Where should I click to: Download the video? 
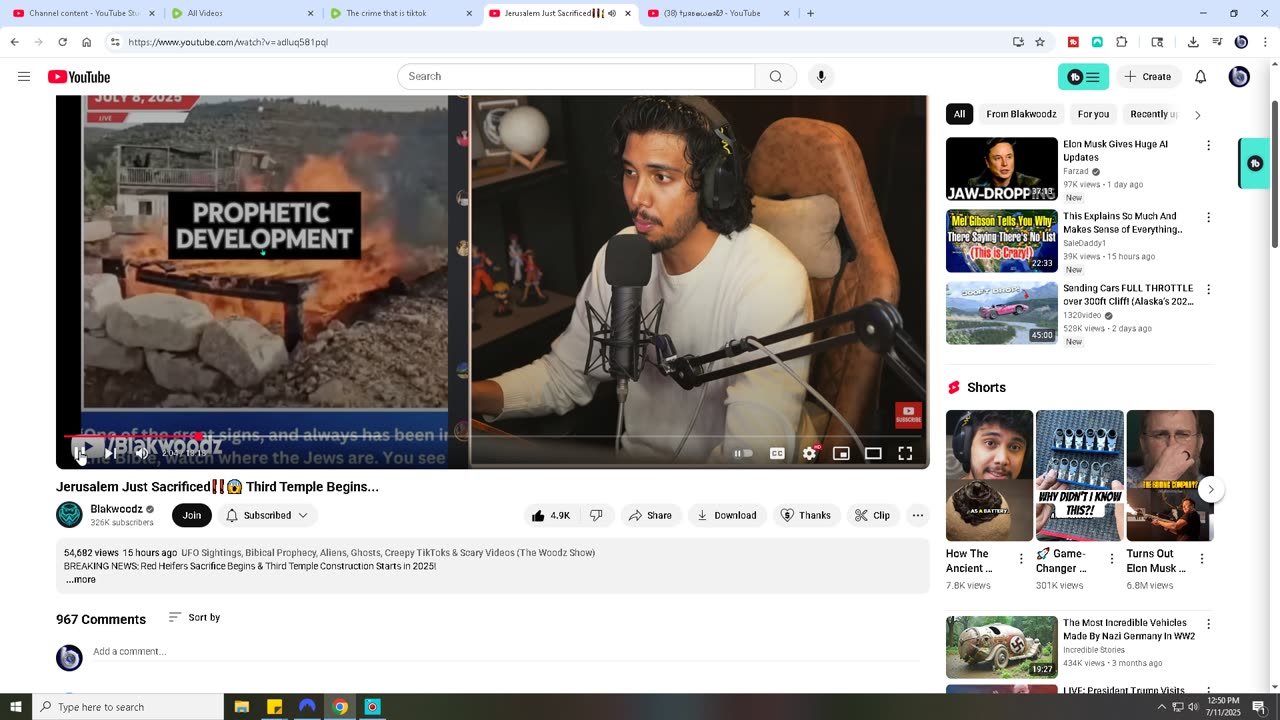coord(727,515)
